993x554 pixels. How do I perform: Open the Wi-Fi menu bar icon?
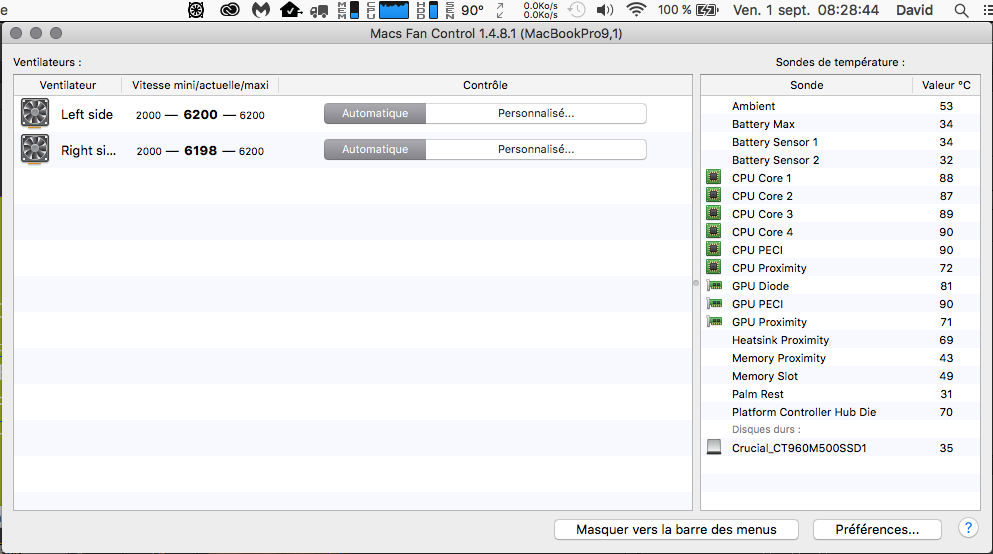(x=636, y=10)
